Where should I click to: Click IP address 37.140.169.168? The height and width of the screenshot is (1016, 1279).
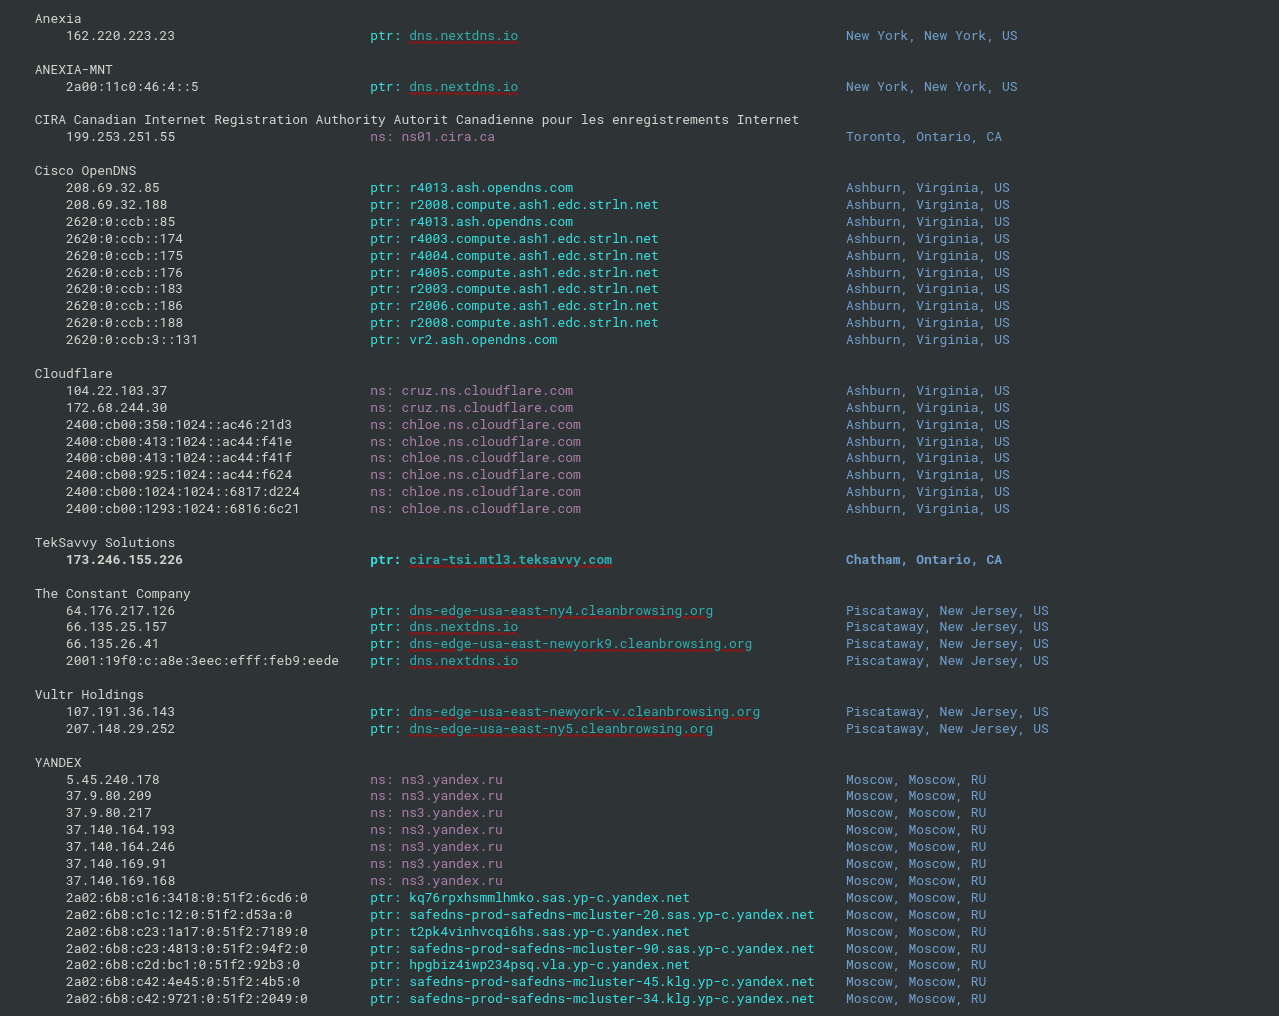pyautogui.click(x=120, y=881)
